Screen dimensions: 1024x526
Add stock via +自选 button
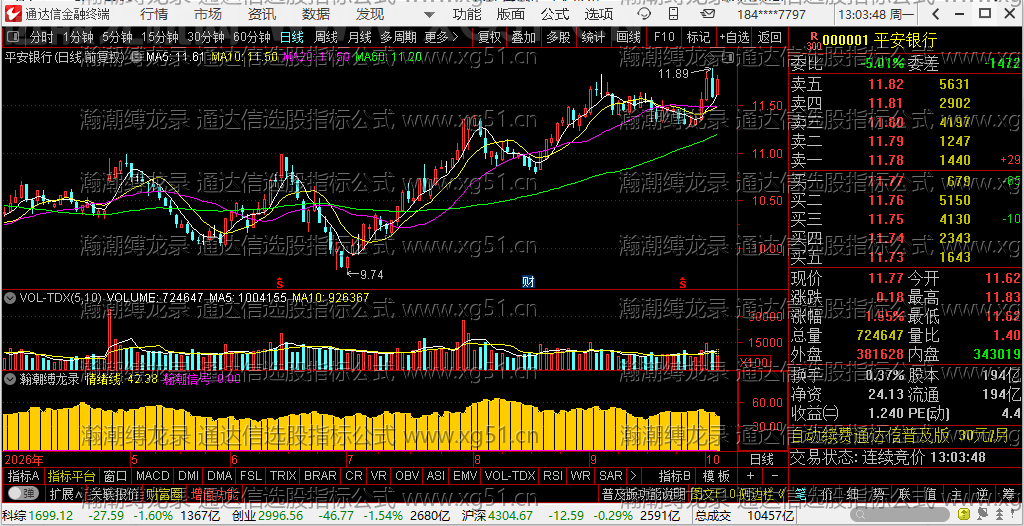coord(735,37)
